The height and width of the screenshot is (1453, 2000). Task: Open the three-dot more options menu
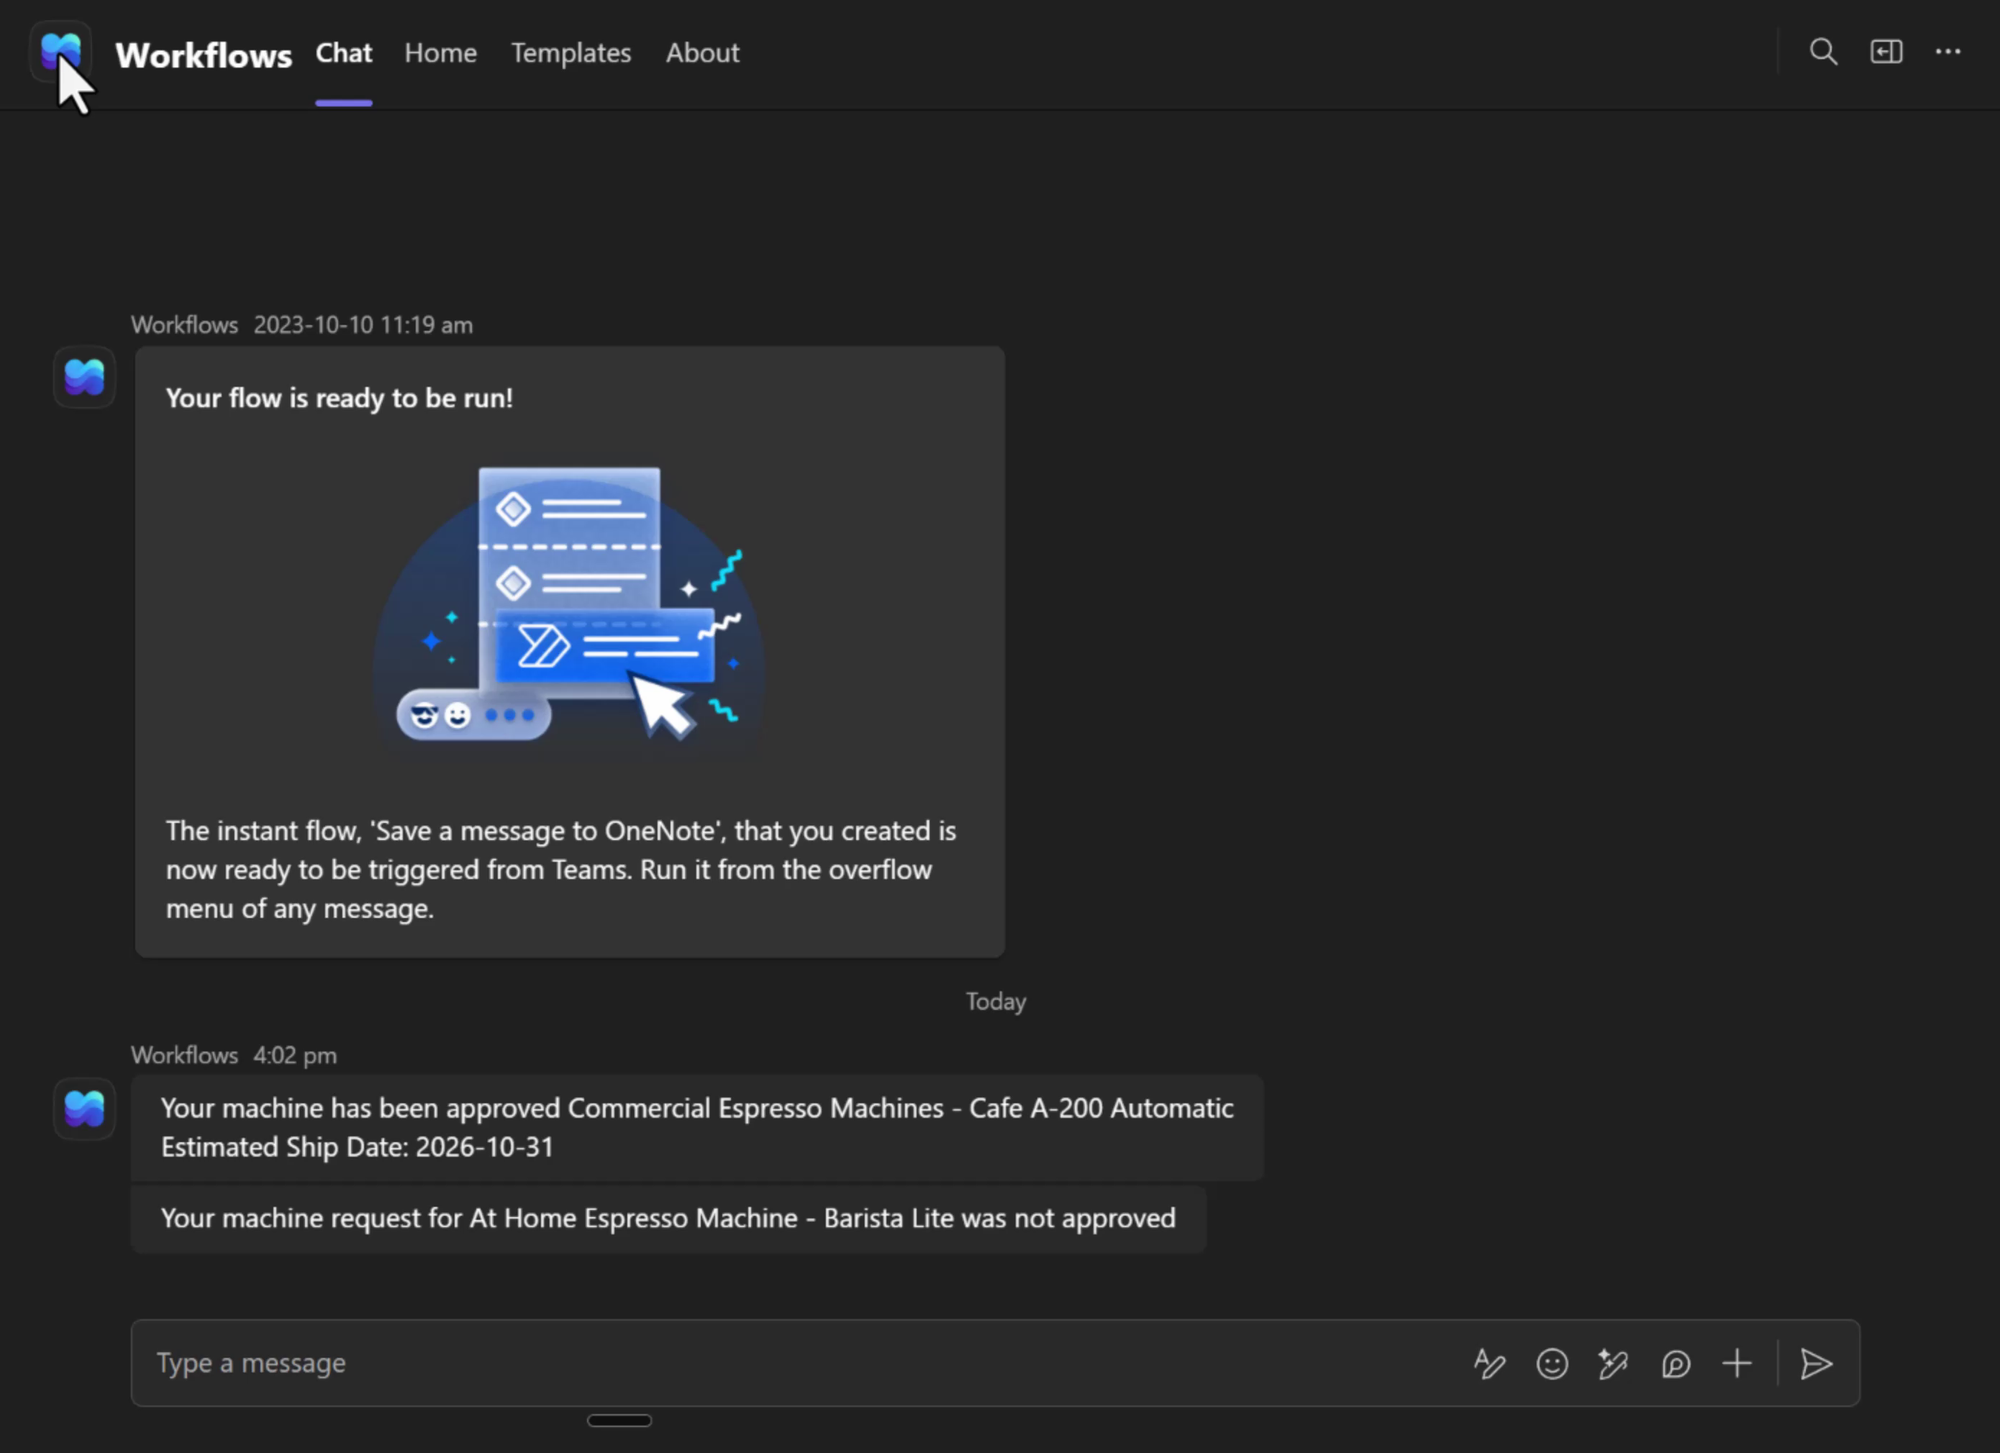[1948, 52]
